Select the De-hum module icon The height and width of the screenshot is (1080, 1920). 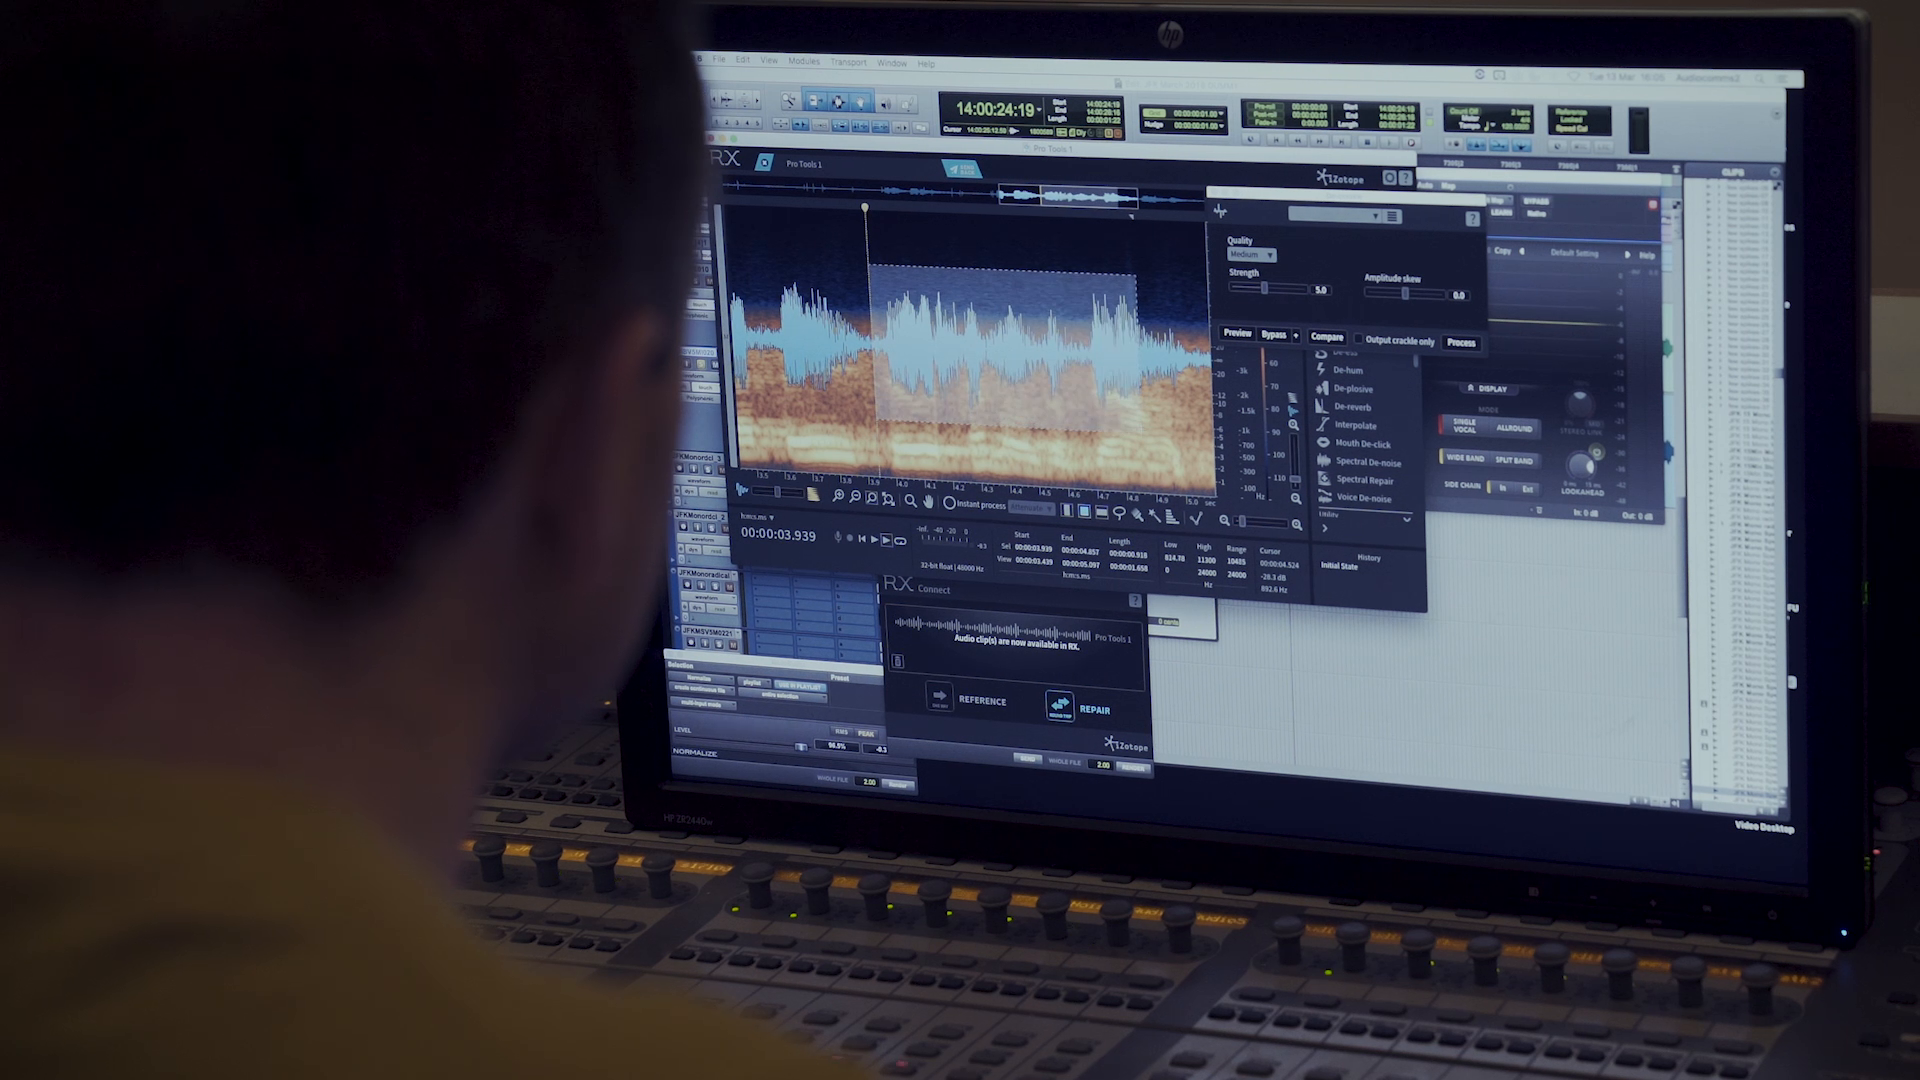[1322, 370]
